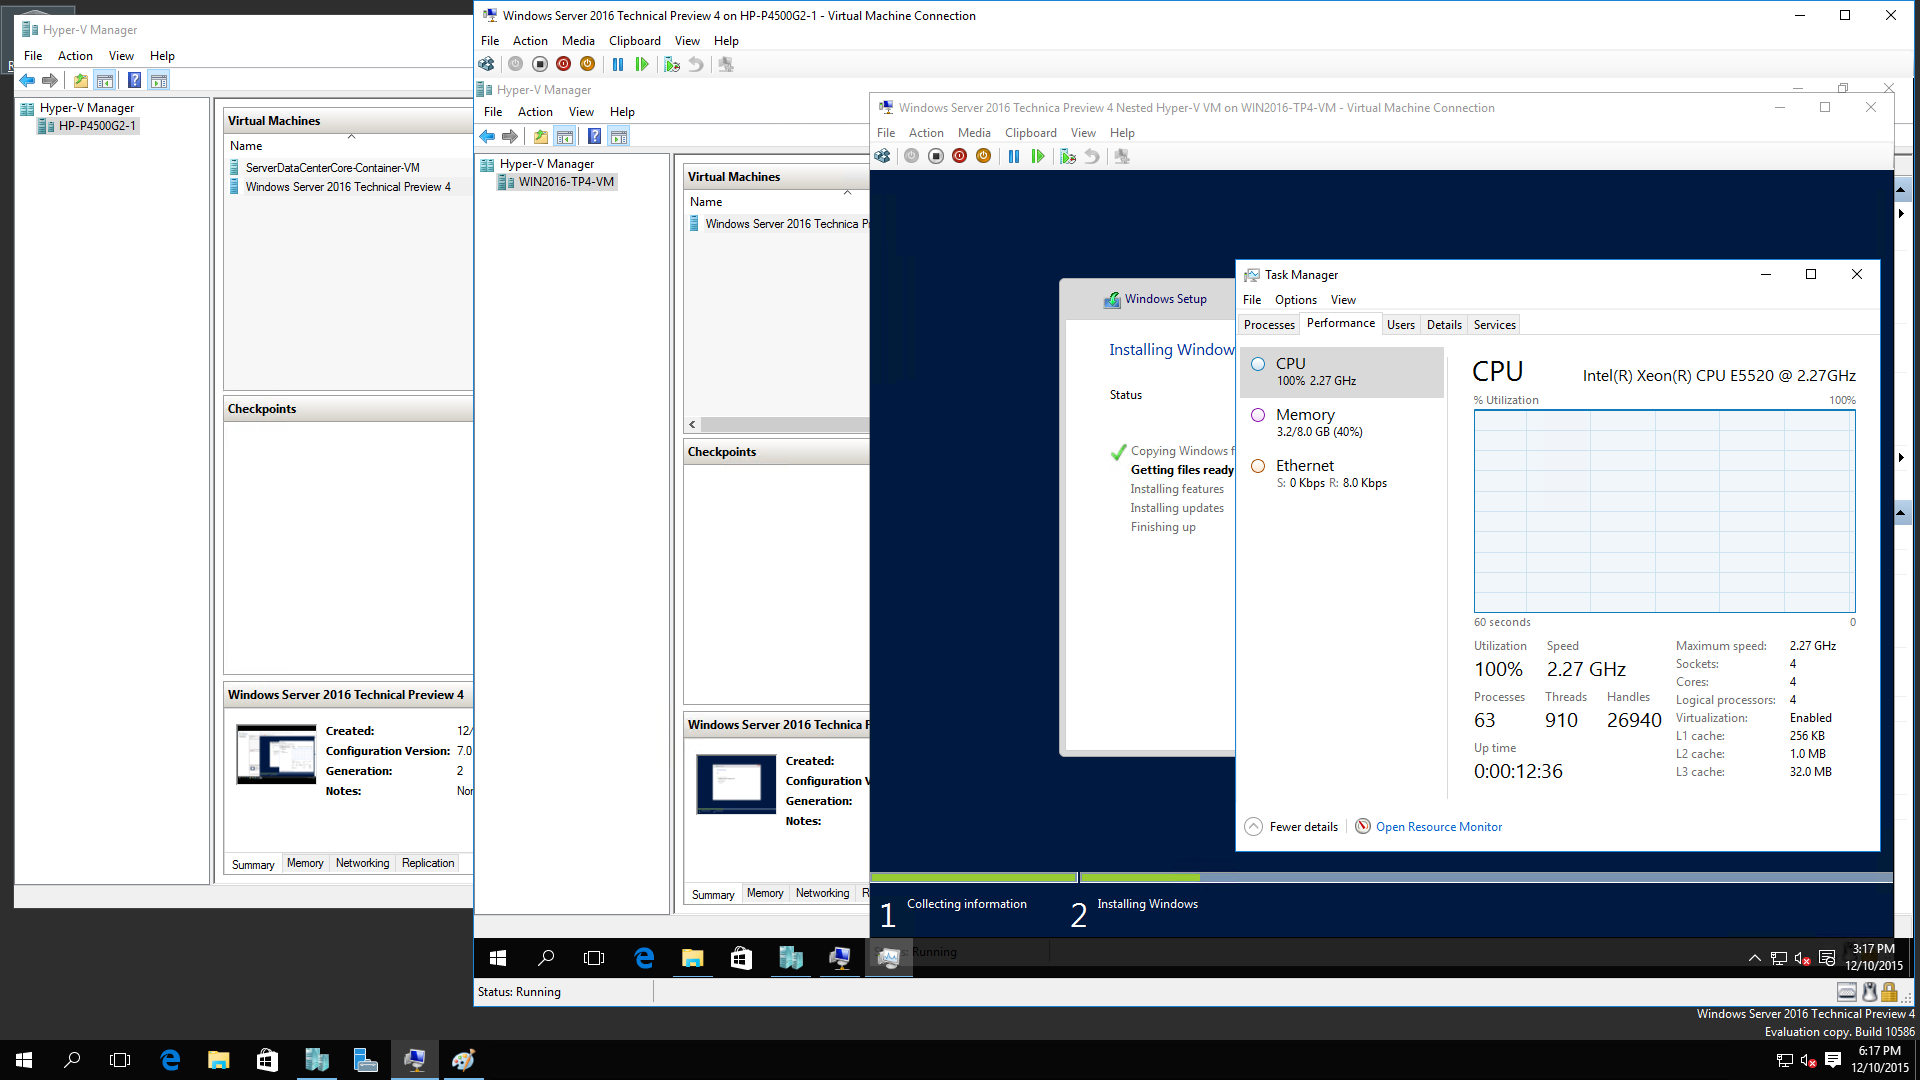Viewport: 1920px width, 1080px height.
Task: Click Up One Level icon in inner Hyper-V Manager
Action: pos(541,136)
